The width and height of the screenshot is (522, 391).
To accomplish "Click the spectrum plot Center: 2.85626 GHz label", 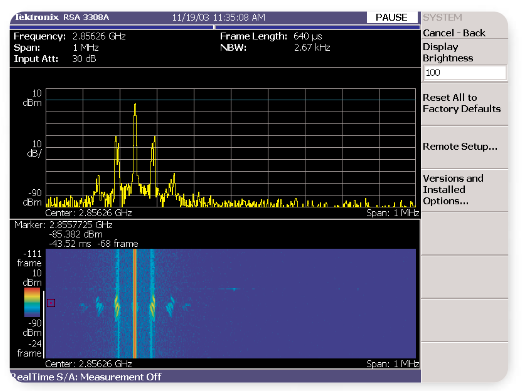I will click(x=88, y=213).
